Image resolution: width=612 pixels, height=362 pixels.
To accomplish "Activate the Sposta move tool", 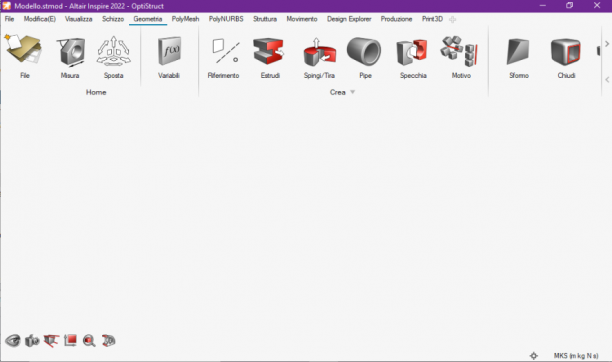I will point(114,50).
